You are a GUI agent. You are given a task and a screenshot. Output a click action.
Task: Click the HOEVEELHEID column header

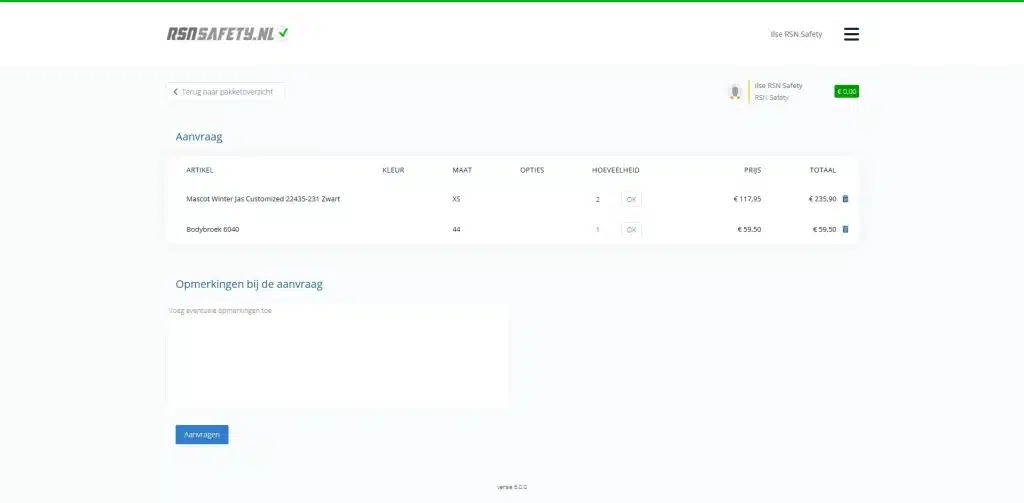coord(616,170)
